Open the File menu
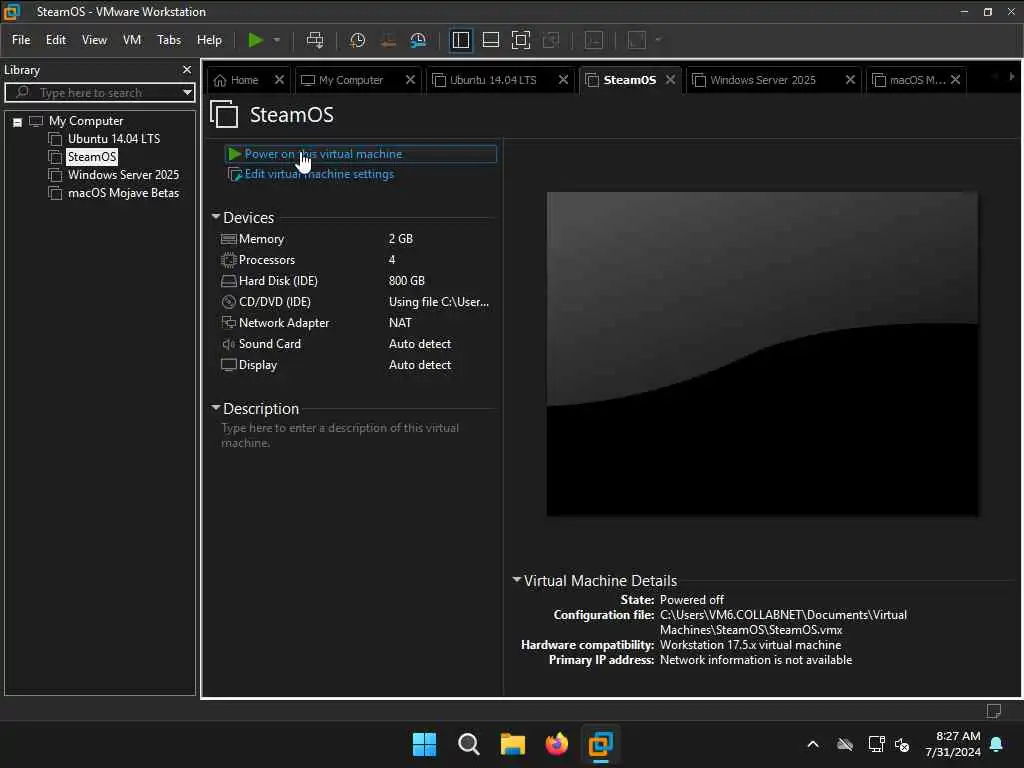The image size is (1024, 768). 21,40
